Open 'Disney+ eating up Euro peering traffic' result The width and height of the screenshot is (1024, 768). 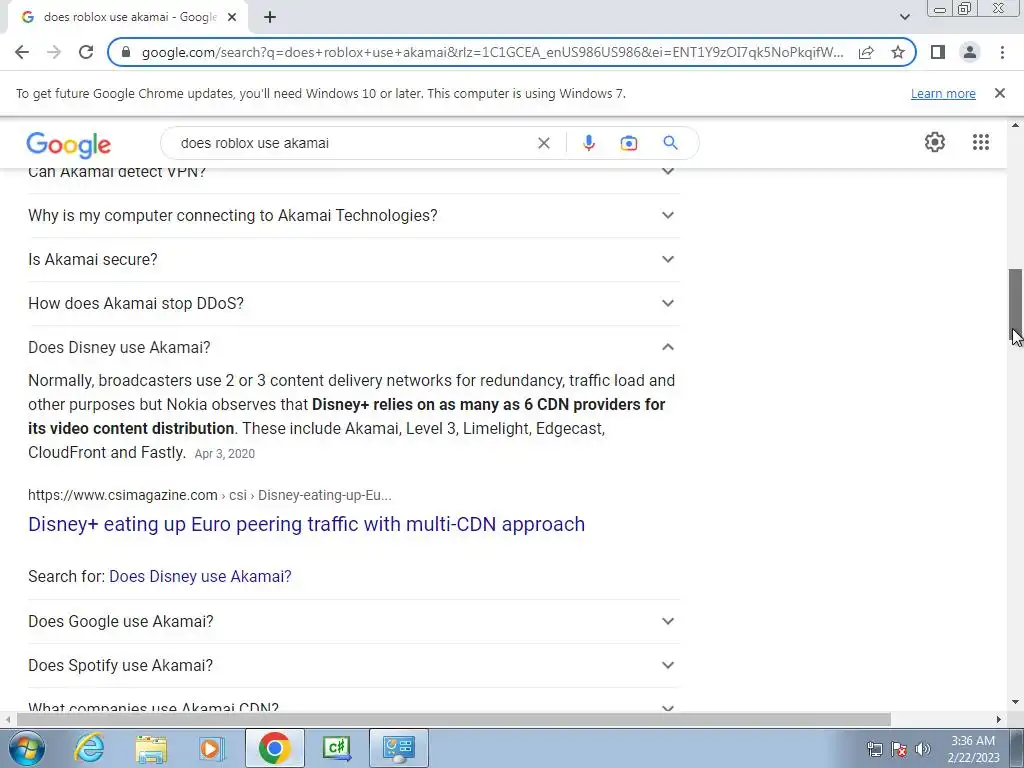(x=306, y=524)
